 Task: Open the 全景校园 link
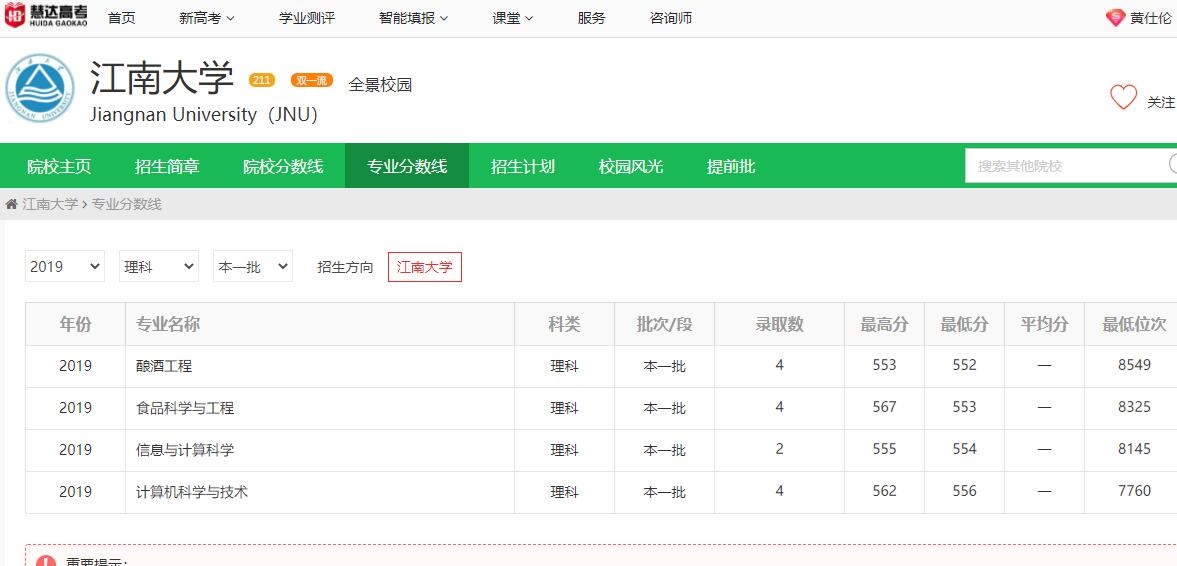click(380, 85)
